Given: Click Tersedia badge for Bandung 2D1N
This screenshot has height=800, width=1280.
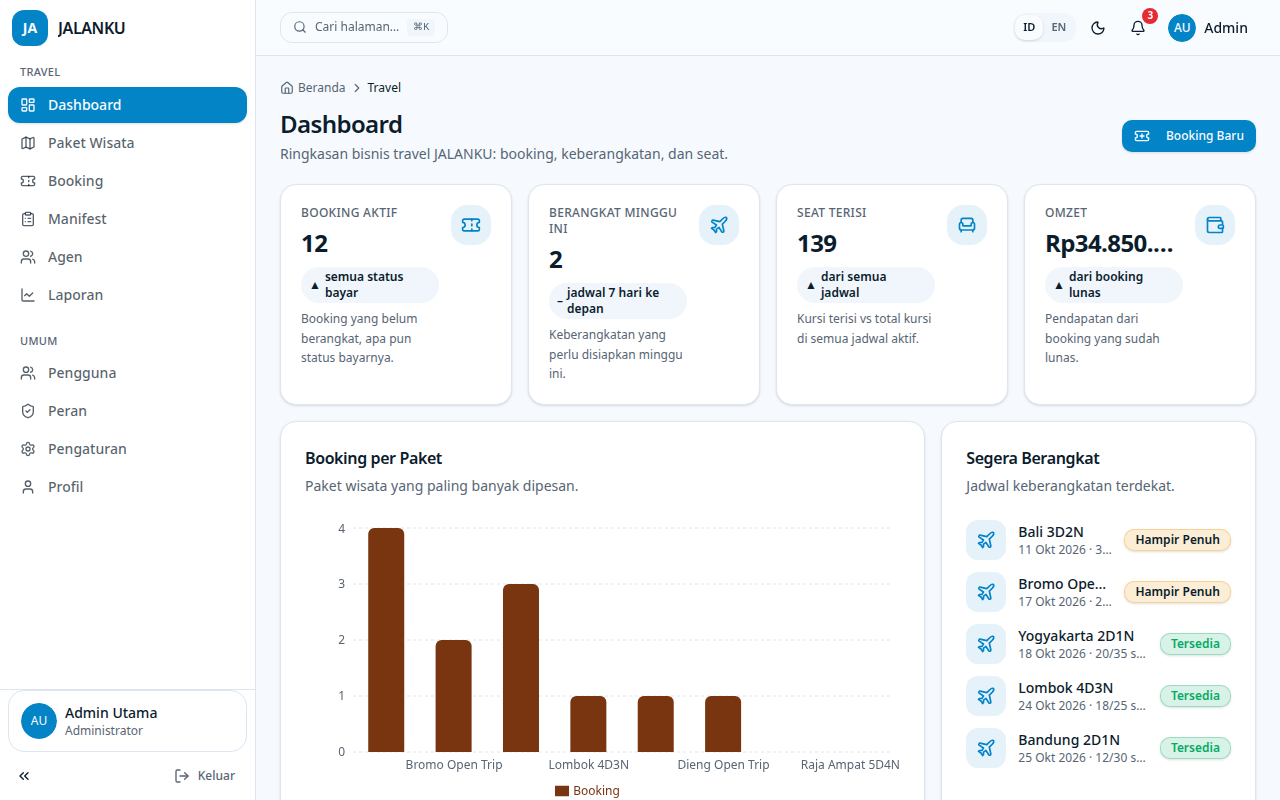Looking at the screenshot, I should (1195, 748).
